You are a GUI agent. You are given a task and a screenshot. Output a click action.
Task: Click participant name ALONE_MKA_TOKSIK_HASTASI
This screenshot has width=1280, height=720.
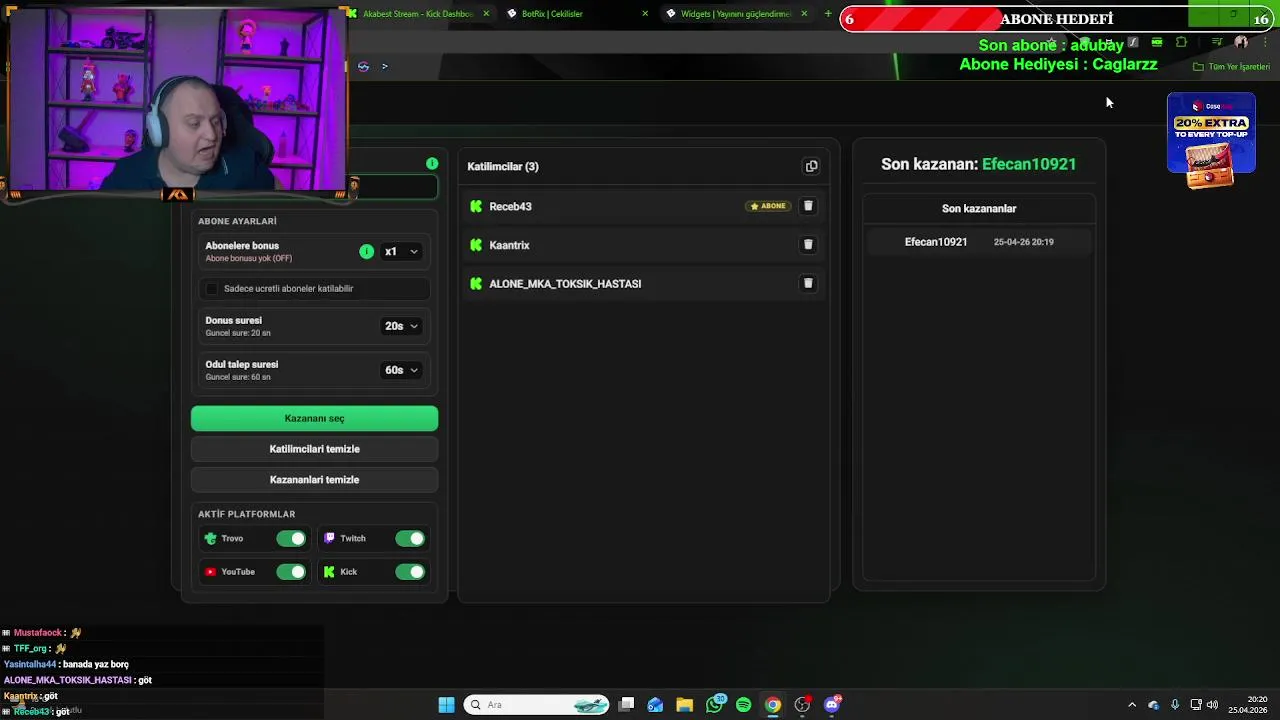[x=565, y=284]
